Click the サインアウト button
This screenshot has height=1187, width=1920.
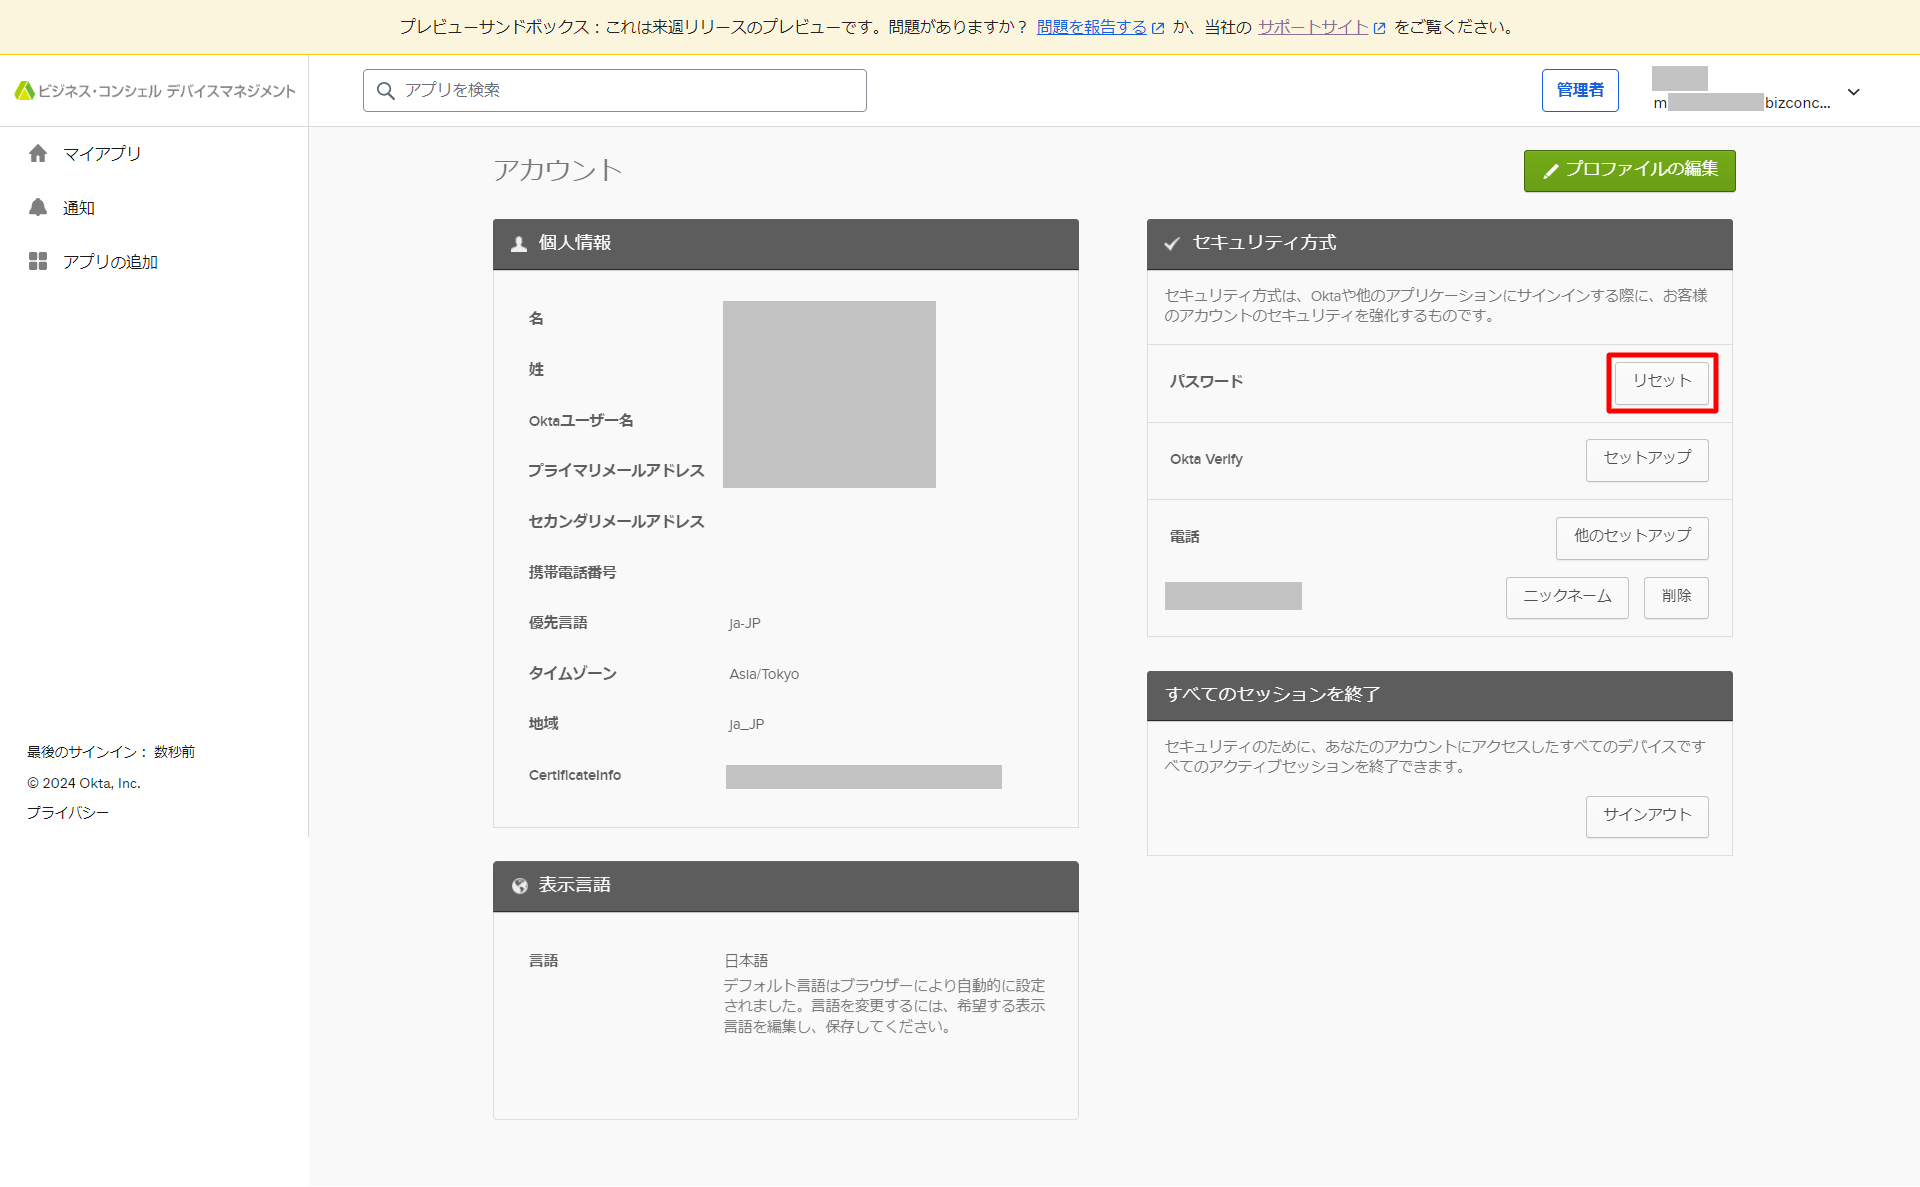pyautogui.click(x=1646, y=816)
